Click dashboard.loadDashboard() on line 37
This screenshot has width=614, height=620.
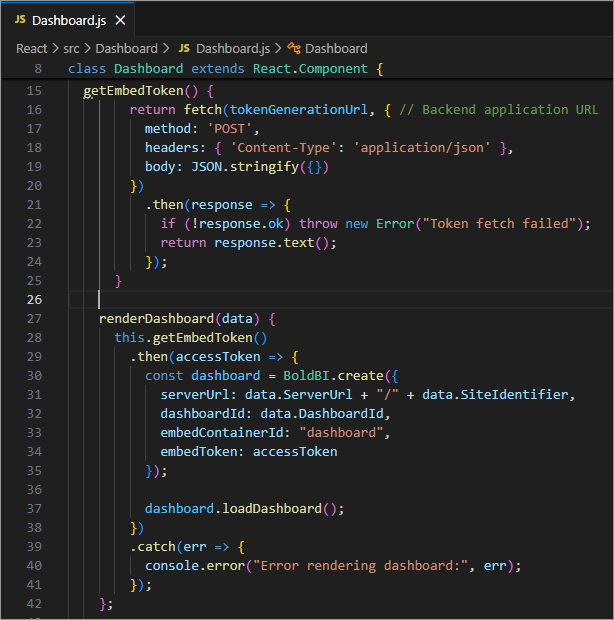[241, 508]
